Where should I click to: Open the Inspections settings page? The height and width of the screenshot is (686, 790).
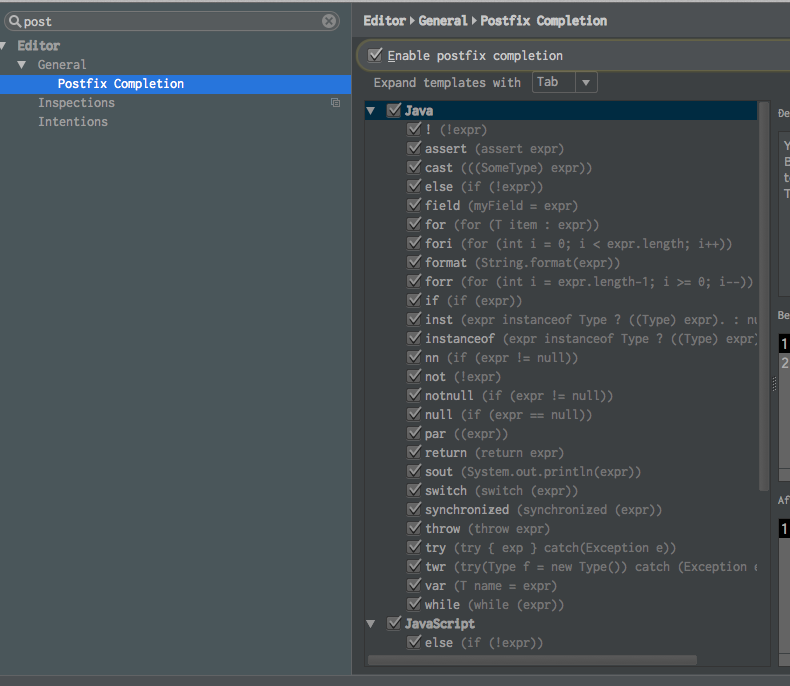[77, 103]
